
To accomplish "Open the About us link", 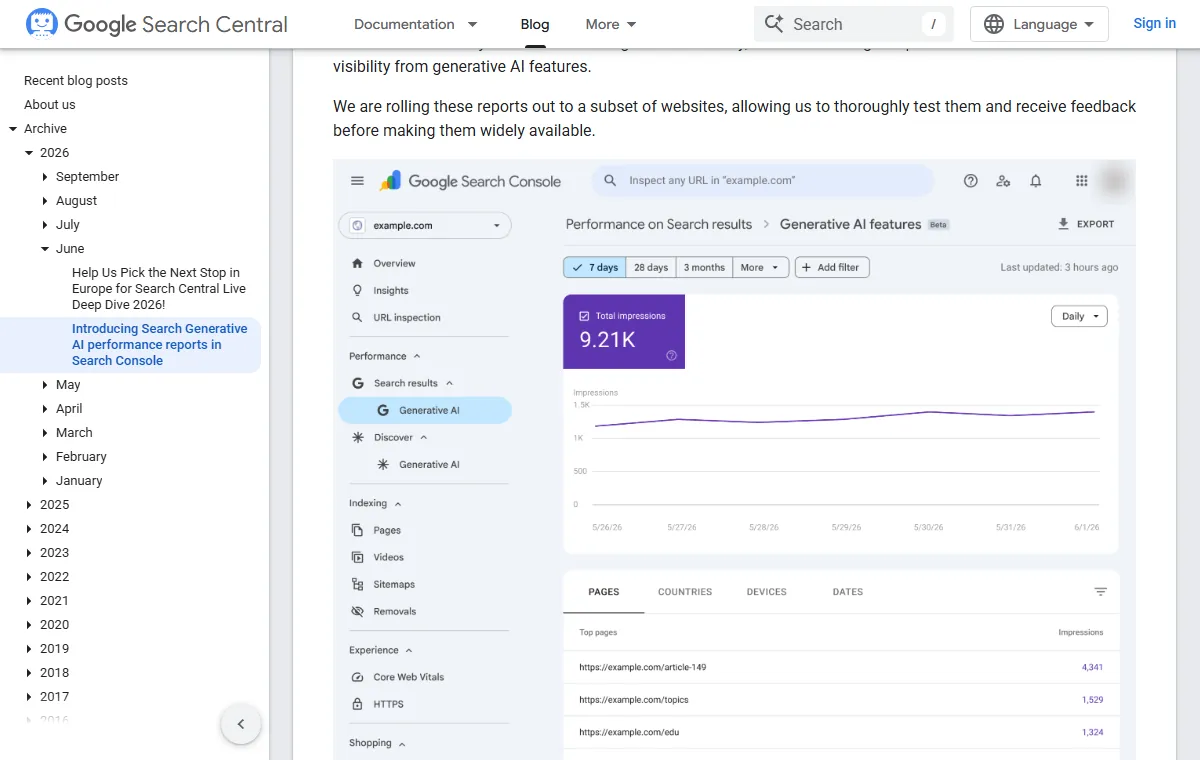I will [50, 104].
